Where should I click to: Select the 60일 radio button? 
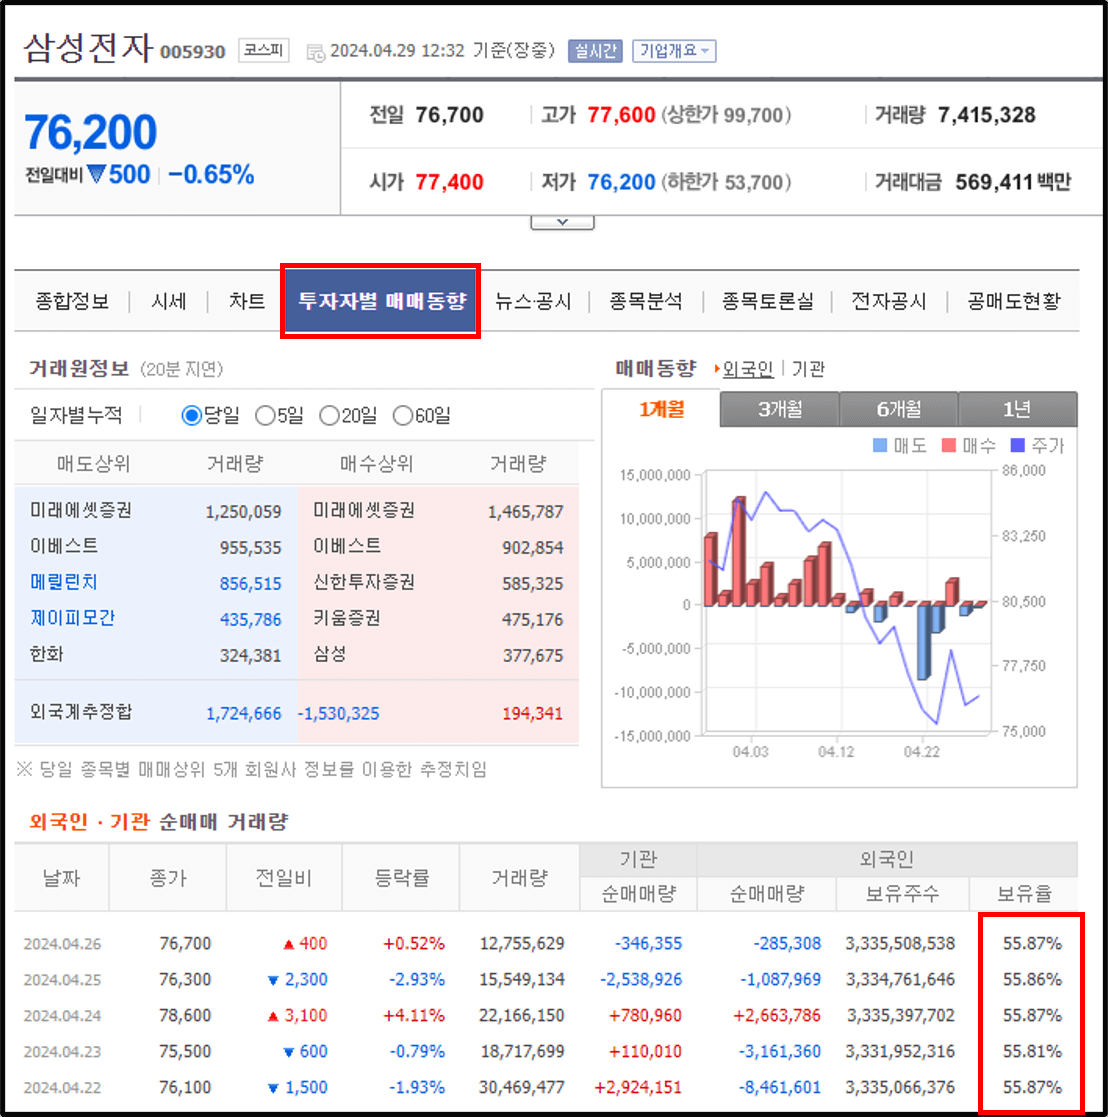pyautogui.click(x=401, y=415)
